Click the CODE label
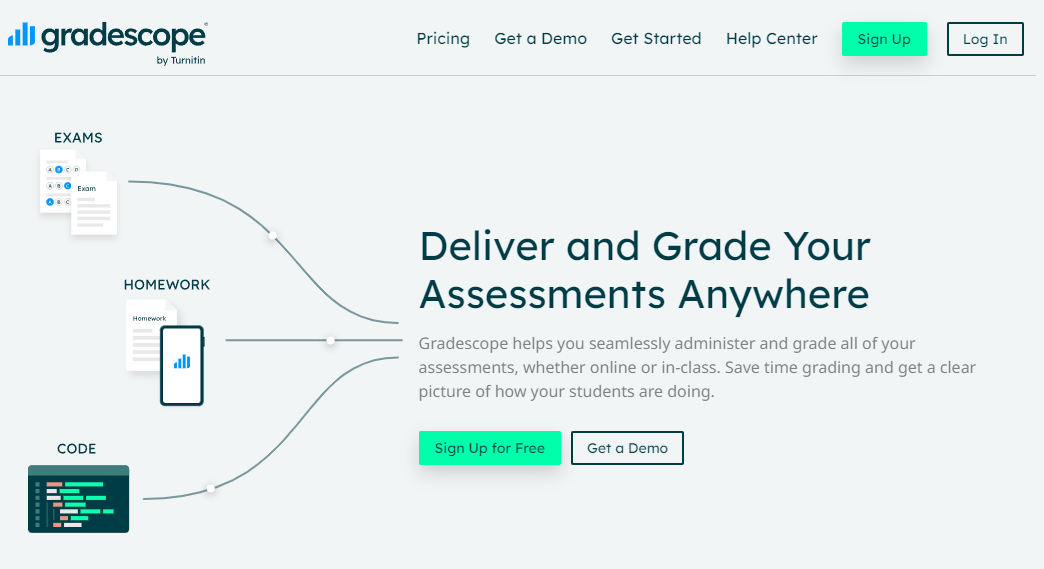Viewport: 1044px width, 569px height. (76, 449)
